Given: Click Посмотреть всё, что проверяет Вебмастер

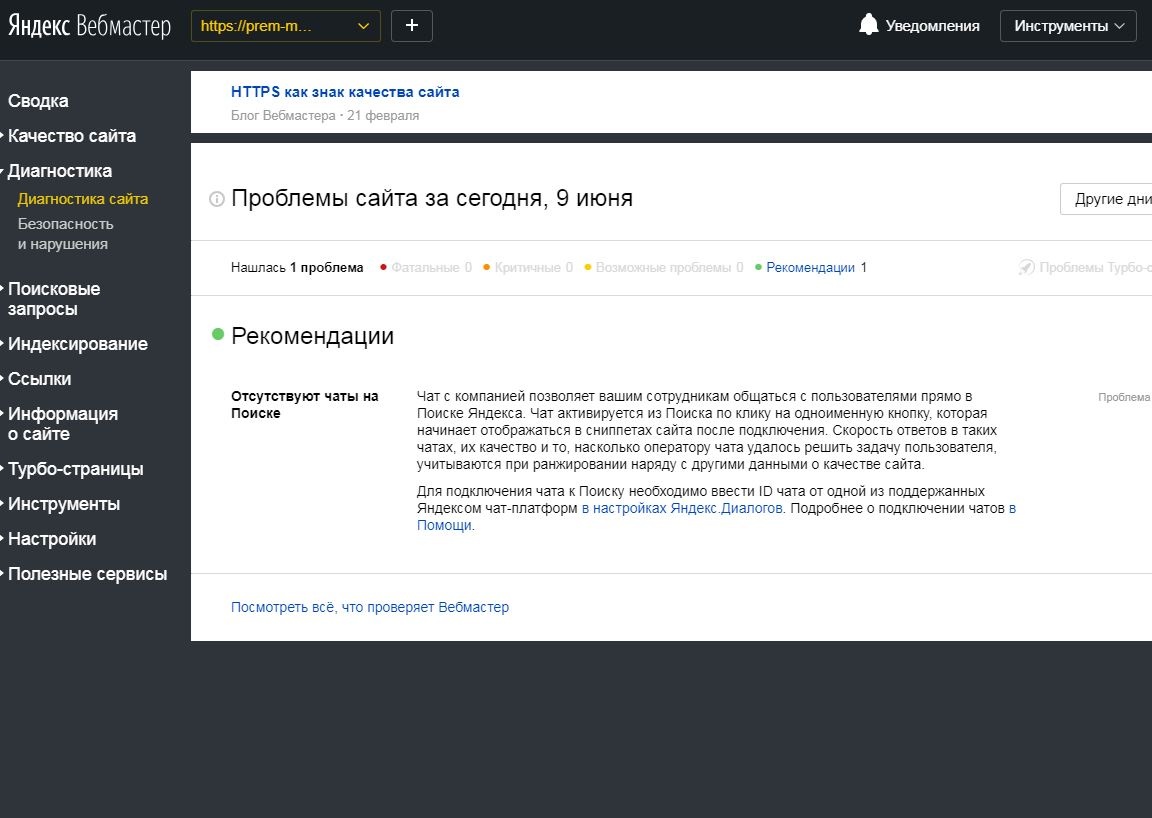Looking at the screenshot, I should point(370,607).
